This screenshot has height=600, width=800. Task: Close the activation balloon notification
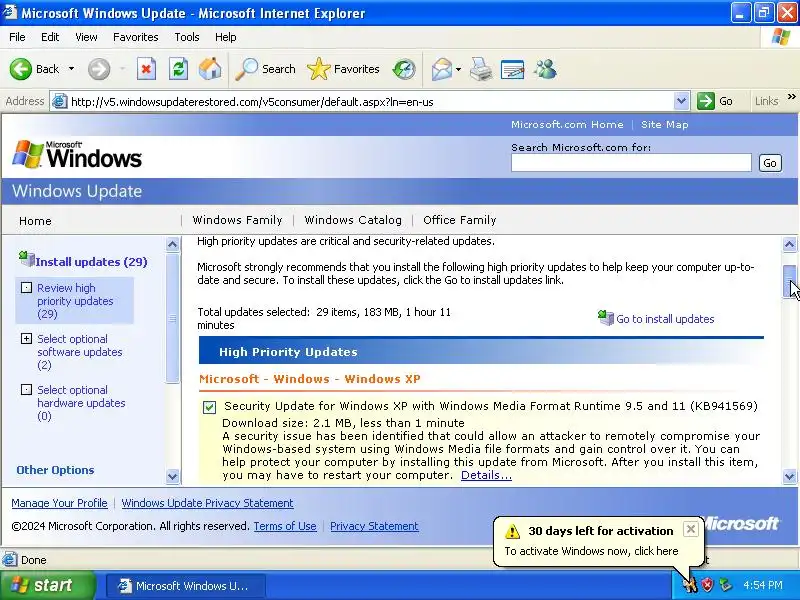(690, 529)
